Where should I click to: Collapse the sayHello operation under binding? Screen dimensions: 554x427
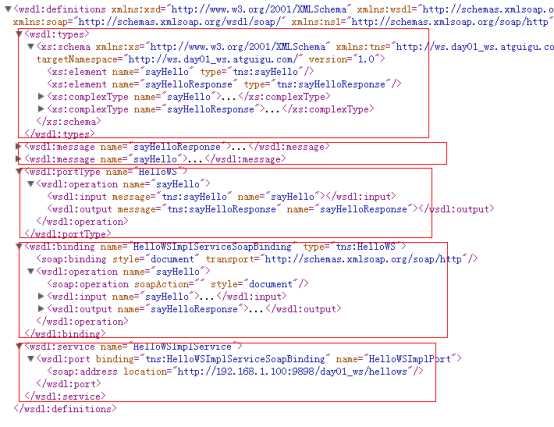[31, 272]
